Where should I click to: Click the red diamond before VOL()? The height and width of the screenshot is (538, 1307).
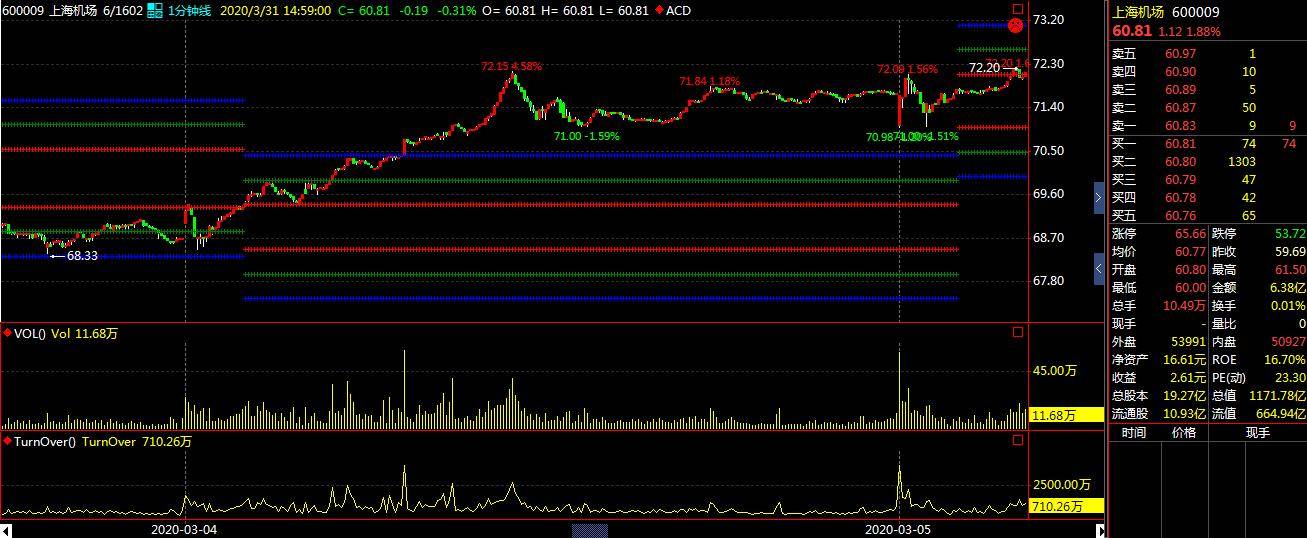[7, 333]
